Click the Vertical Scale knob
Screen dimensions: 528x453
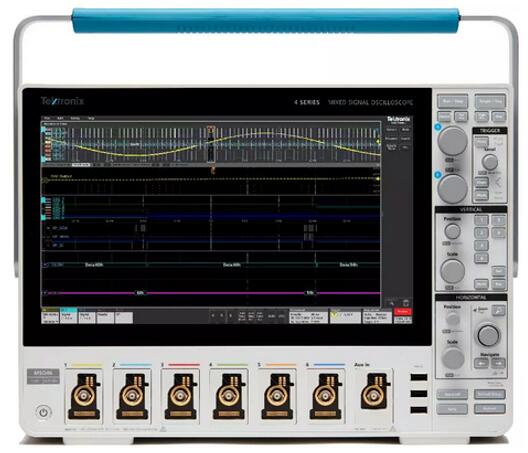pyautogui.click(x=453, y=270)
